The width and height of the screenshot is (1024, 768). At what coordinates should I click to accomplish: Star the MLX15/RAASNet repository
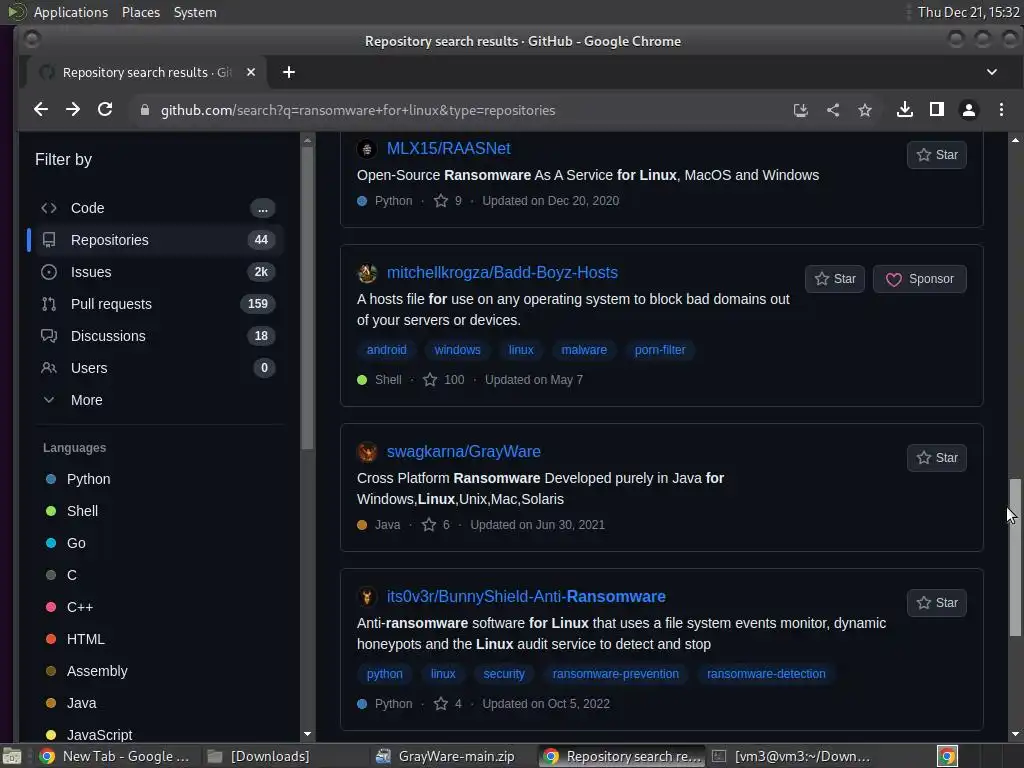(936, 155)
